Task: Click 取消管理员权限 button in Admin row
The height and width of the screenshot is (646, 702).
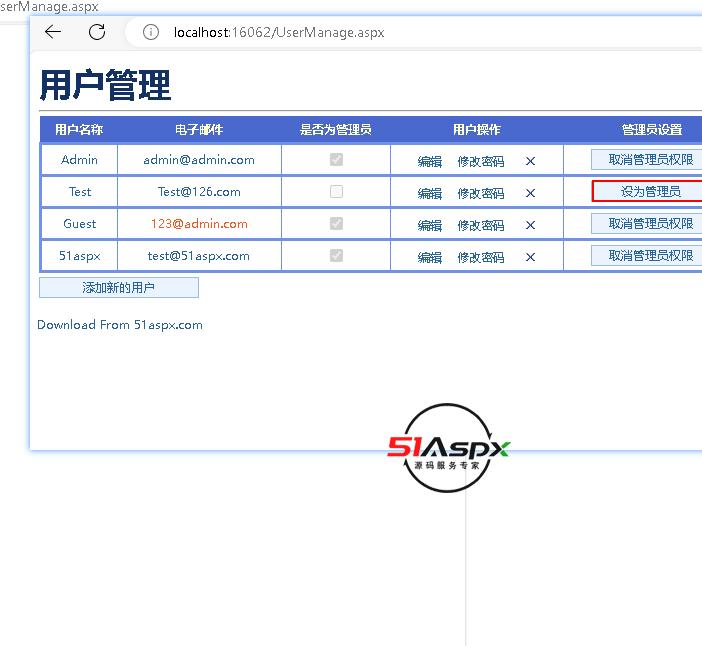Action: click(x=646, y=159)
